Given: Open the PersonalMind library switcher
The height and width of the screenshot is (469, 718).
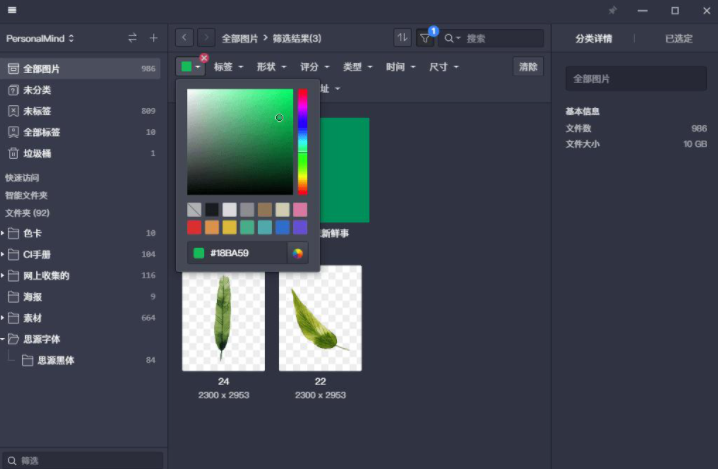Looking at the screenshot, I should (x=40, y=38).
